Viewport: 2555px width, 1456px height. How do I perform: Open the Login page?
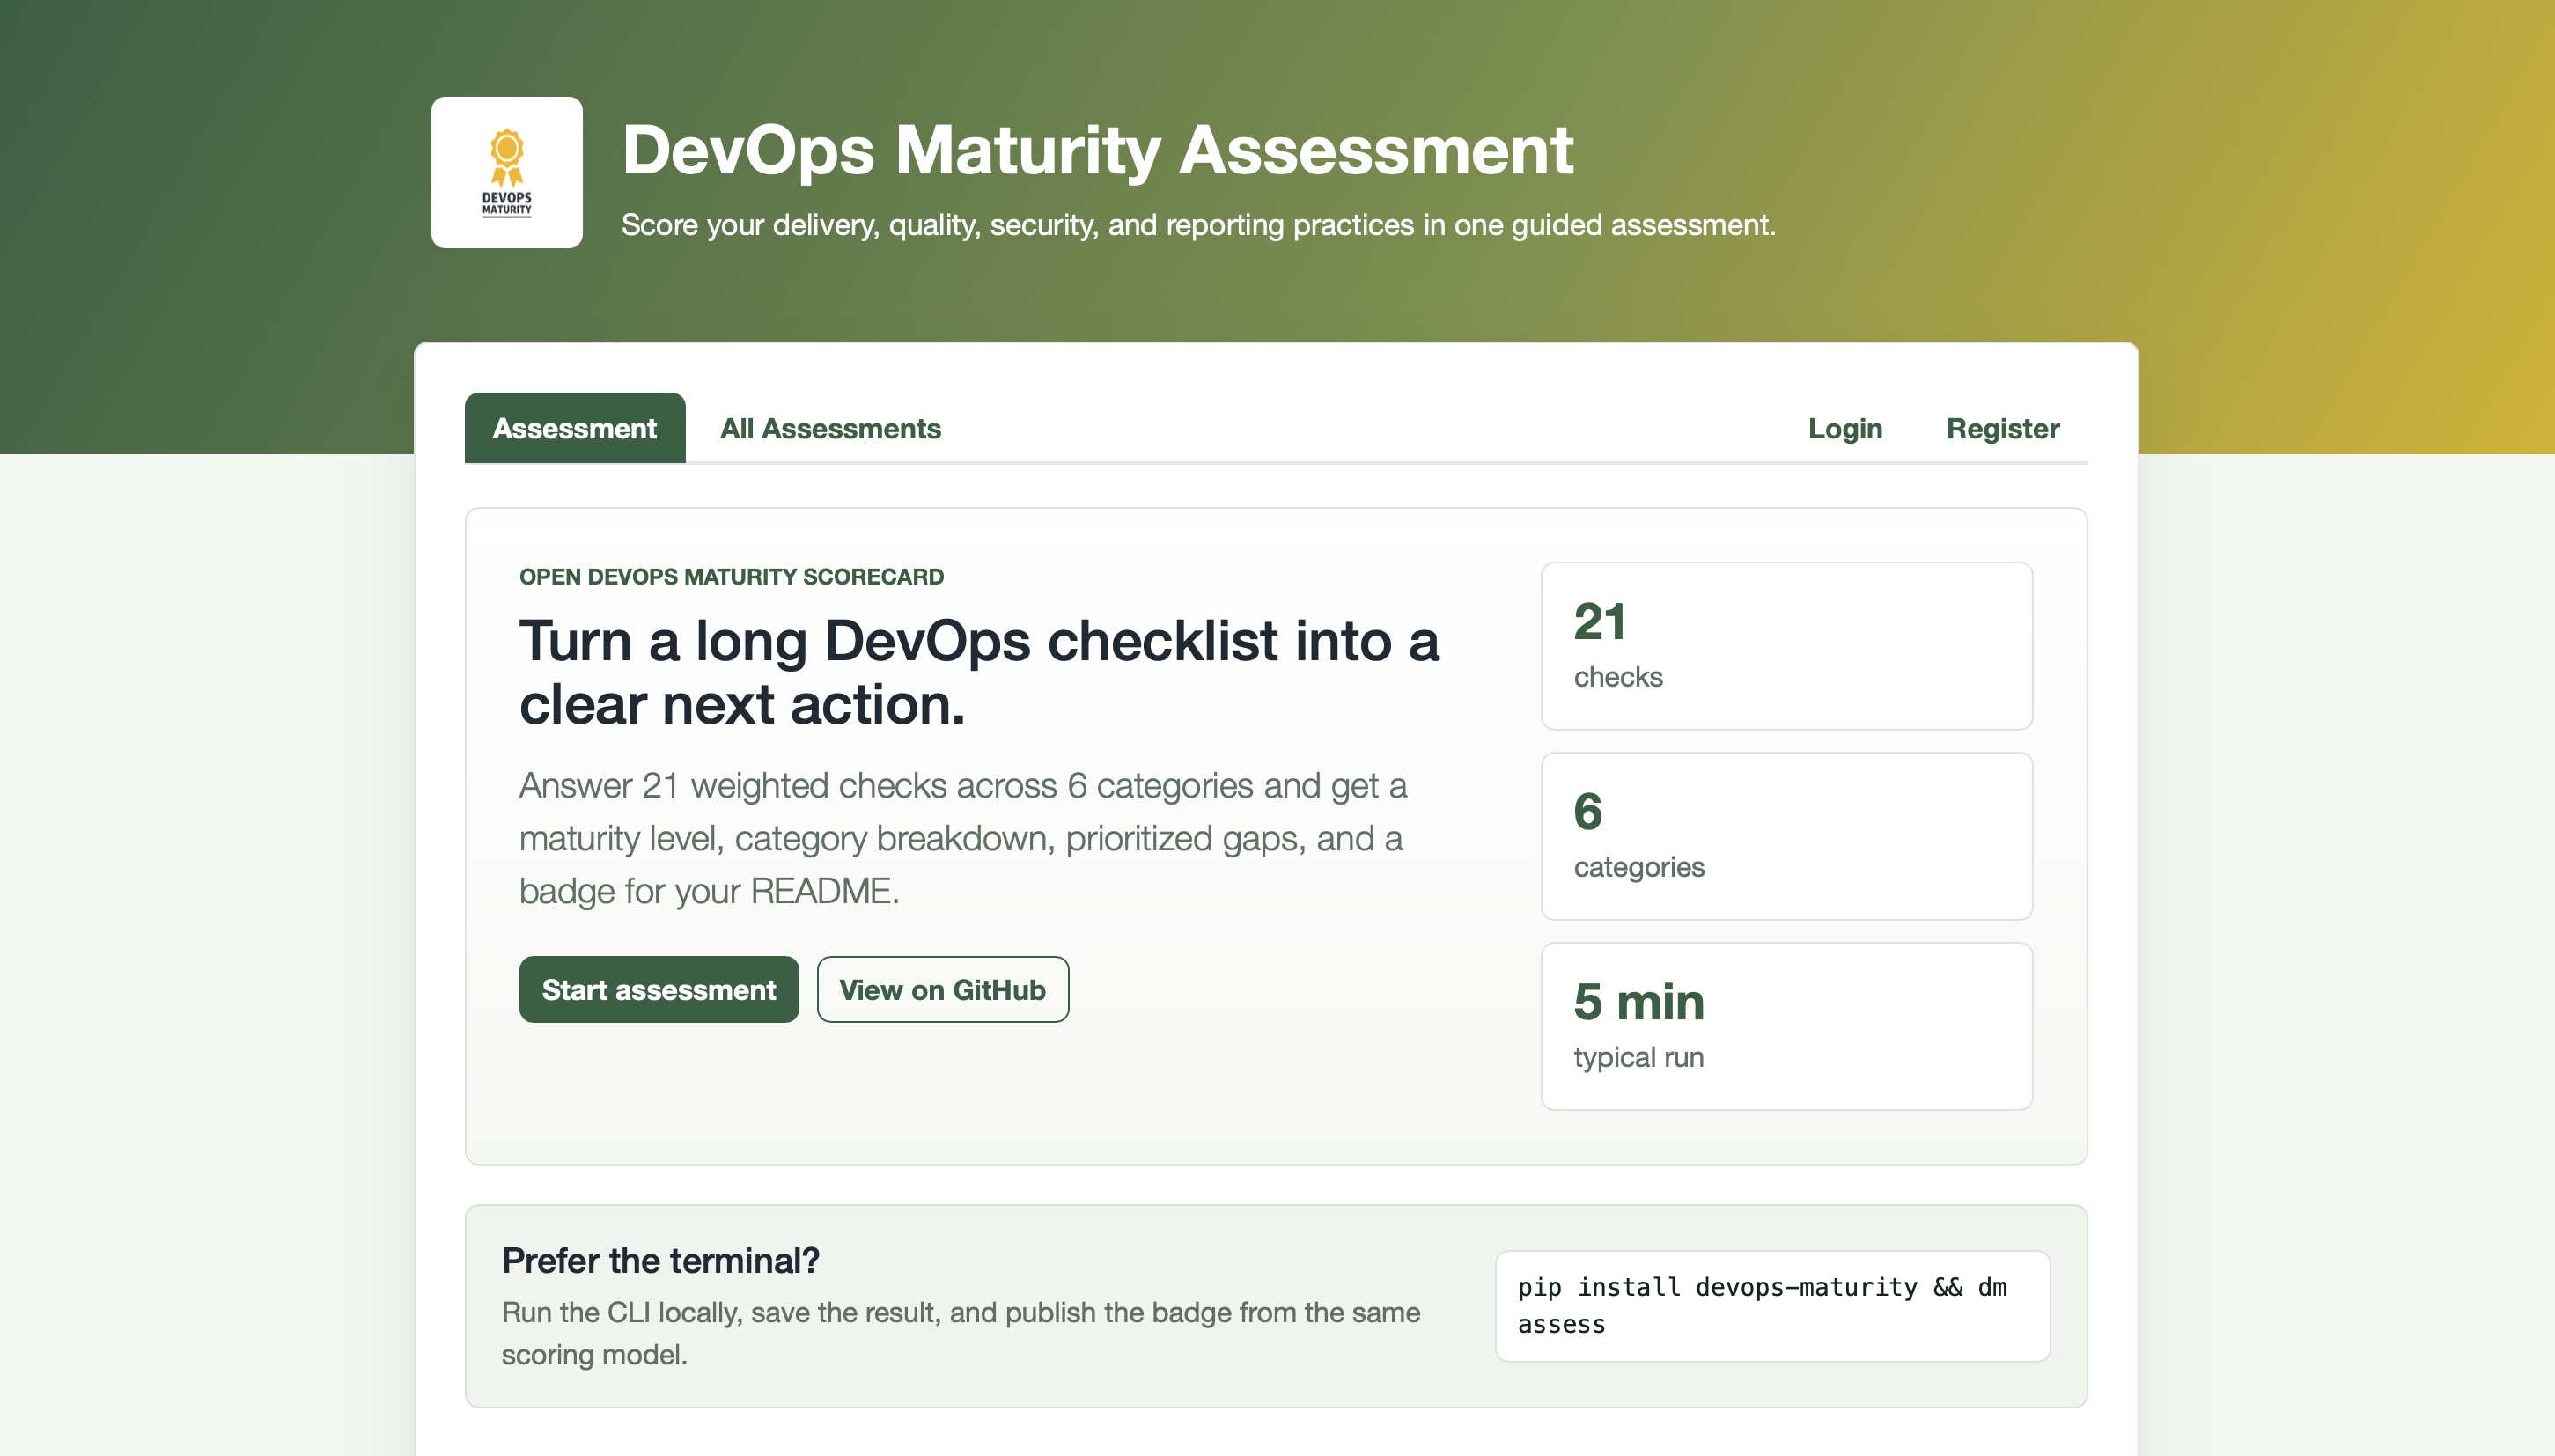tap(1845, 428)
